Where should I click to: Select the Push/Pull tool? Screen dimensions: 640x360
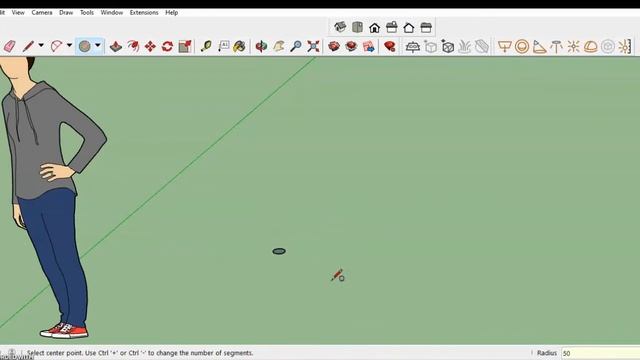[116, 46]
